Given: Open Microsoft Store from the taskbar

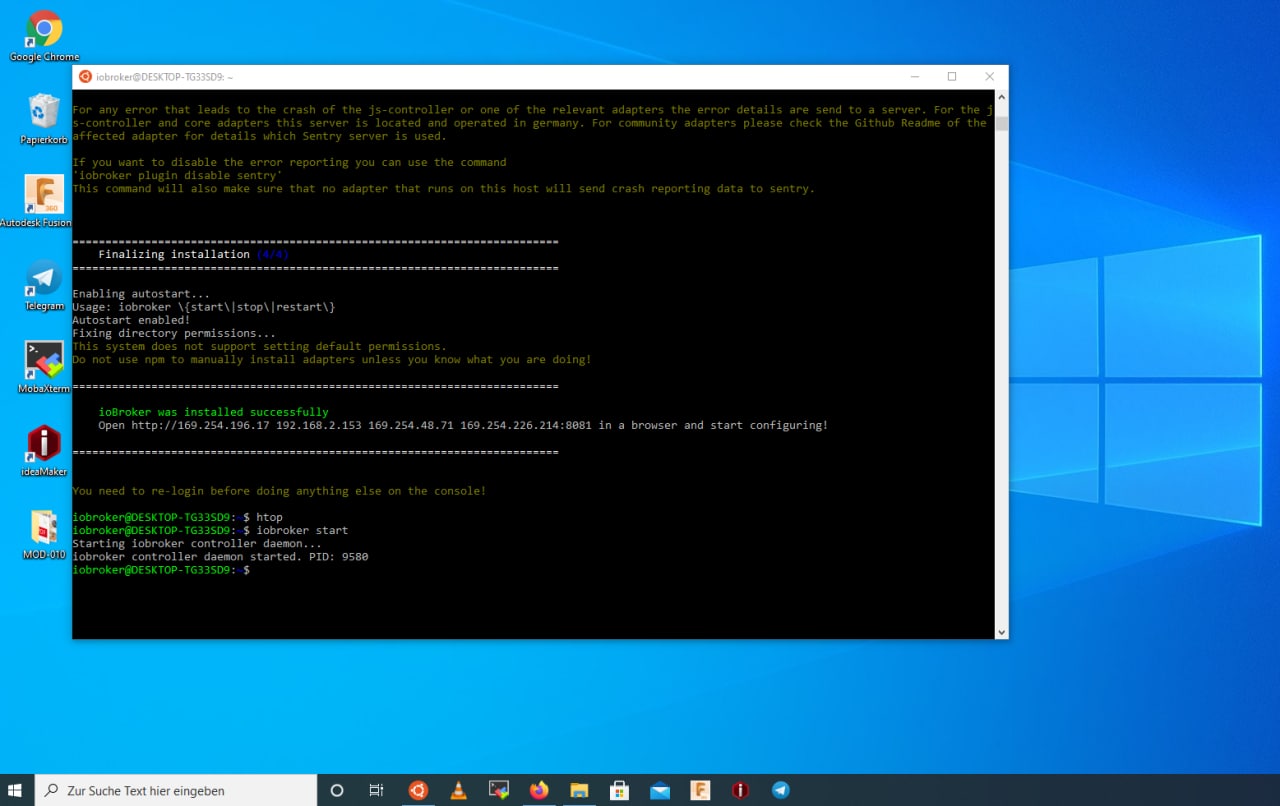Looking at the screenshot, I should (619, 790).
